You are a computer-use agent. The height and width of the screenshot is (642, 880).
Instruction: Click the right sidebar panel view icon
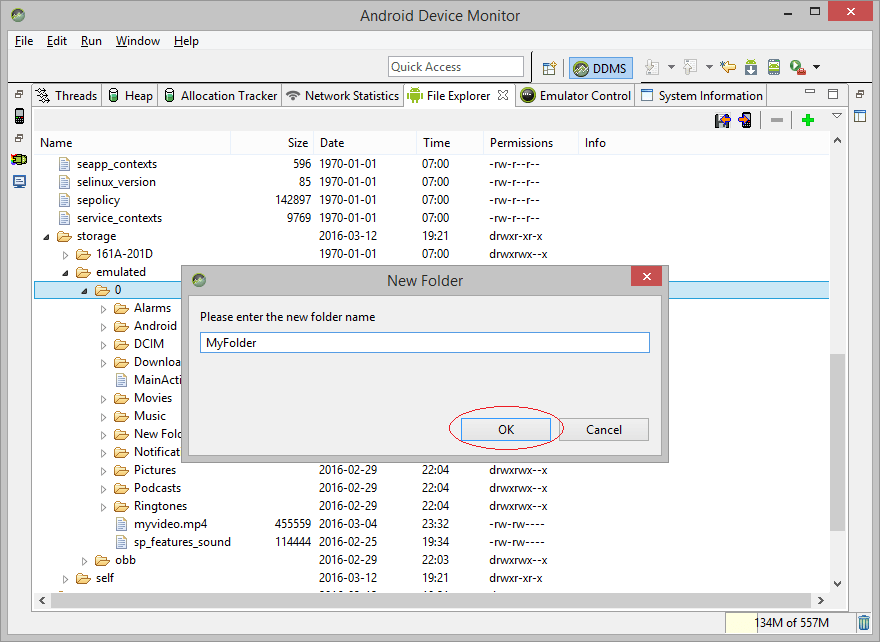[x=860, y=116]
